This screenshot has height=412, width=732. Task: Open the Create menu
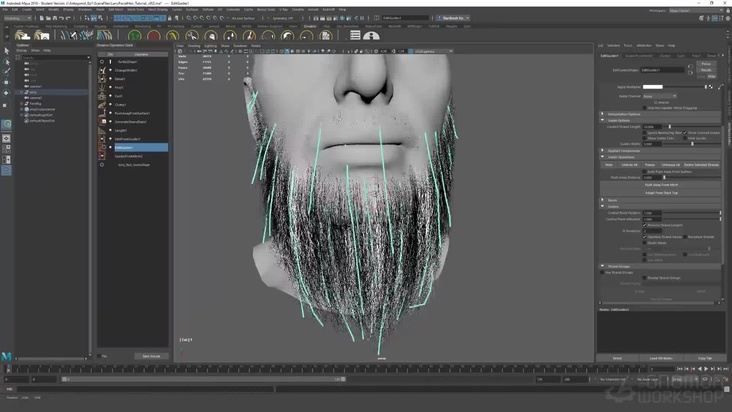coord(26,9)
